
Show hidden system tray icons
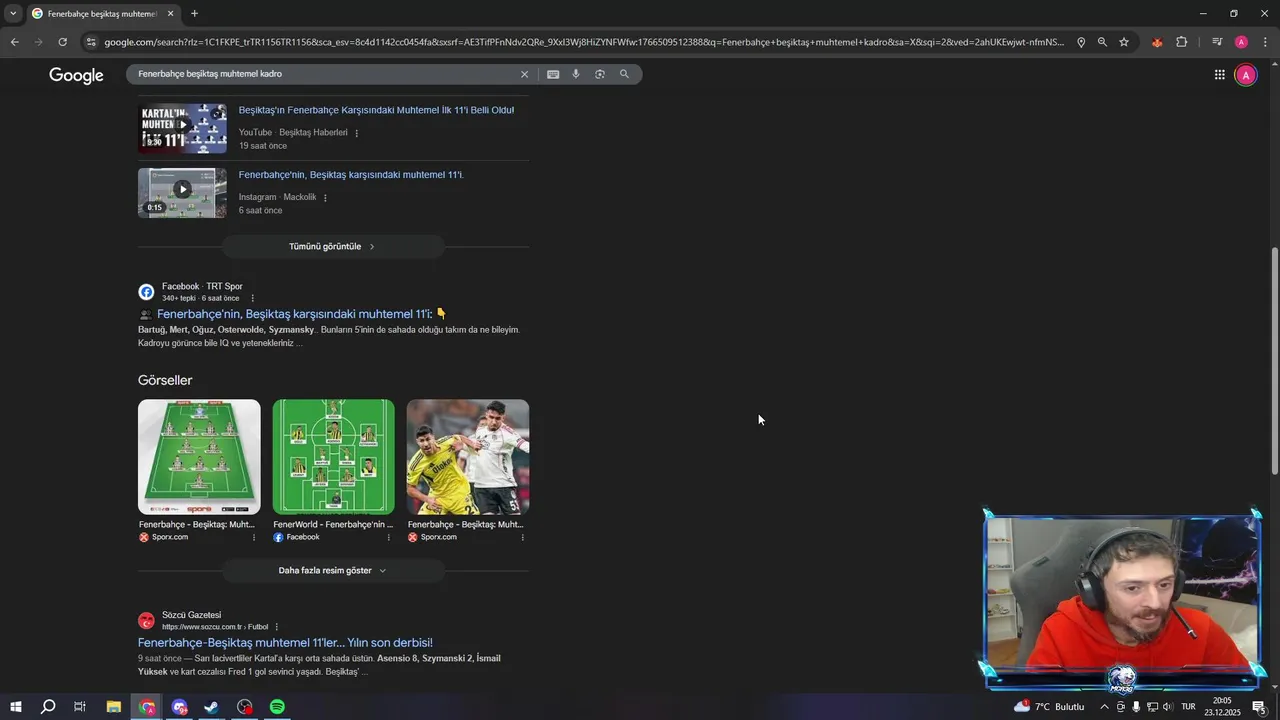point(1104,707)
